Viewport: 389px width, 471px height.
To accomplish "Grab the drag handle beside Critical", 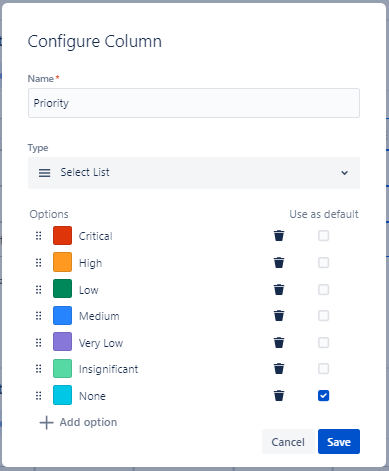I will point(39,236).
